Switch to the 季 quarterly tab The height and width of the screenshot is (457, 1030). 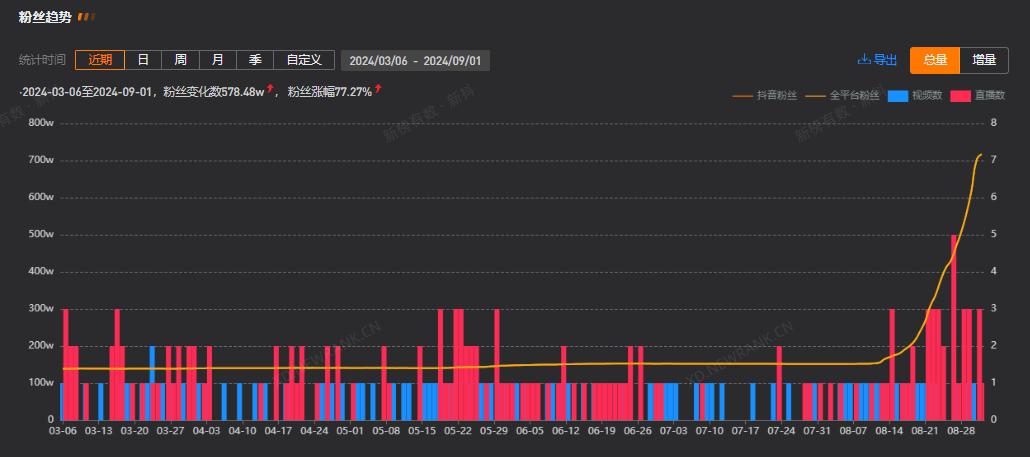click(256, 60)
